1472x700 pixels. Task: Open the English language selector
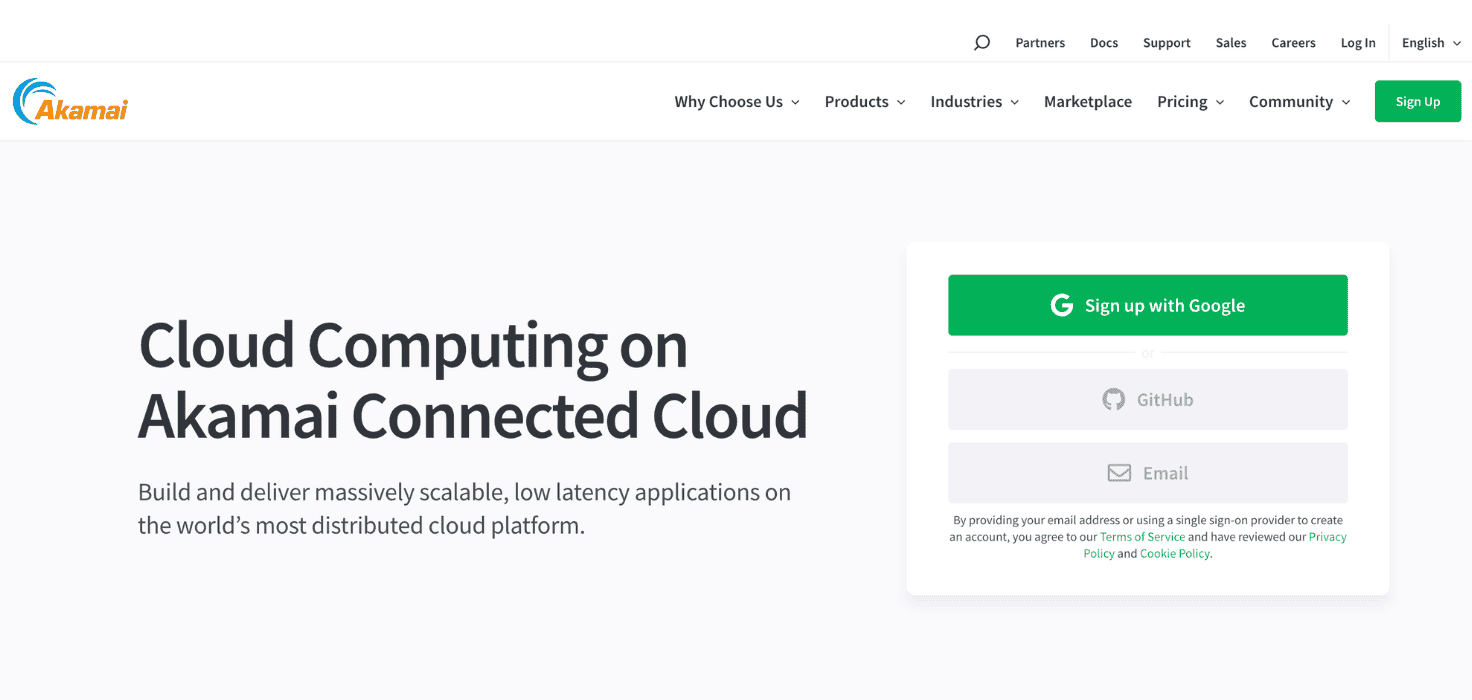point(1428,42)
